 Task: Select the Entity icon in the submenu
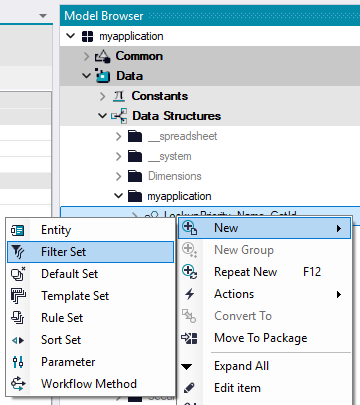17,230
